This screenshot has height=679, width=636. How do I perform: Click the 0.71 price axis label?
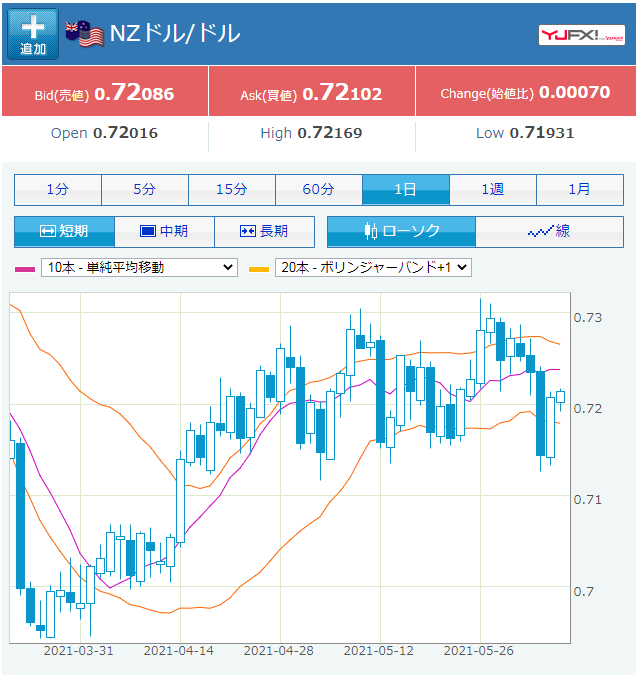(x=588, y=500)
